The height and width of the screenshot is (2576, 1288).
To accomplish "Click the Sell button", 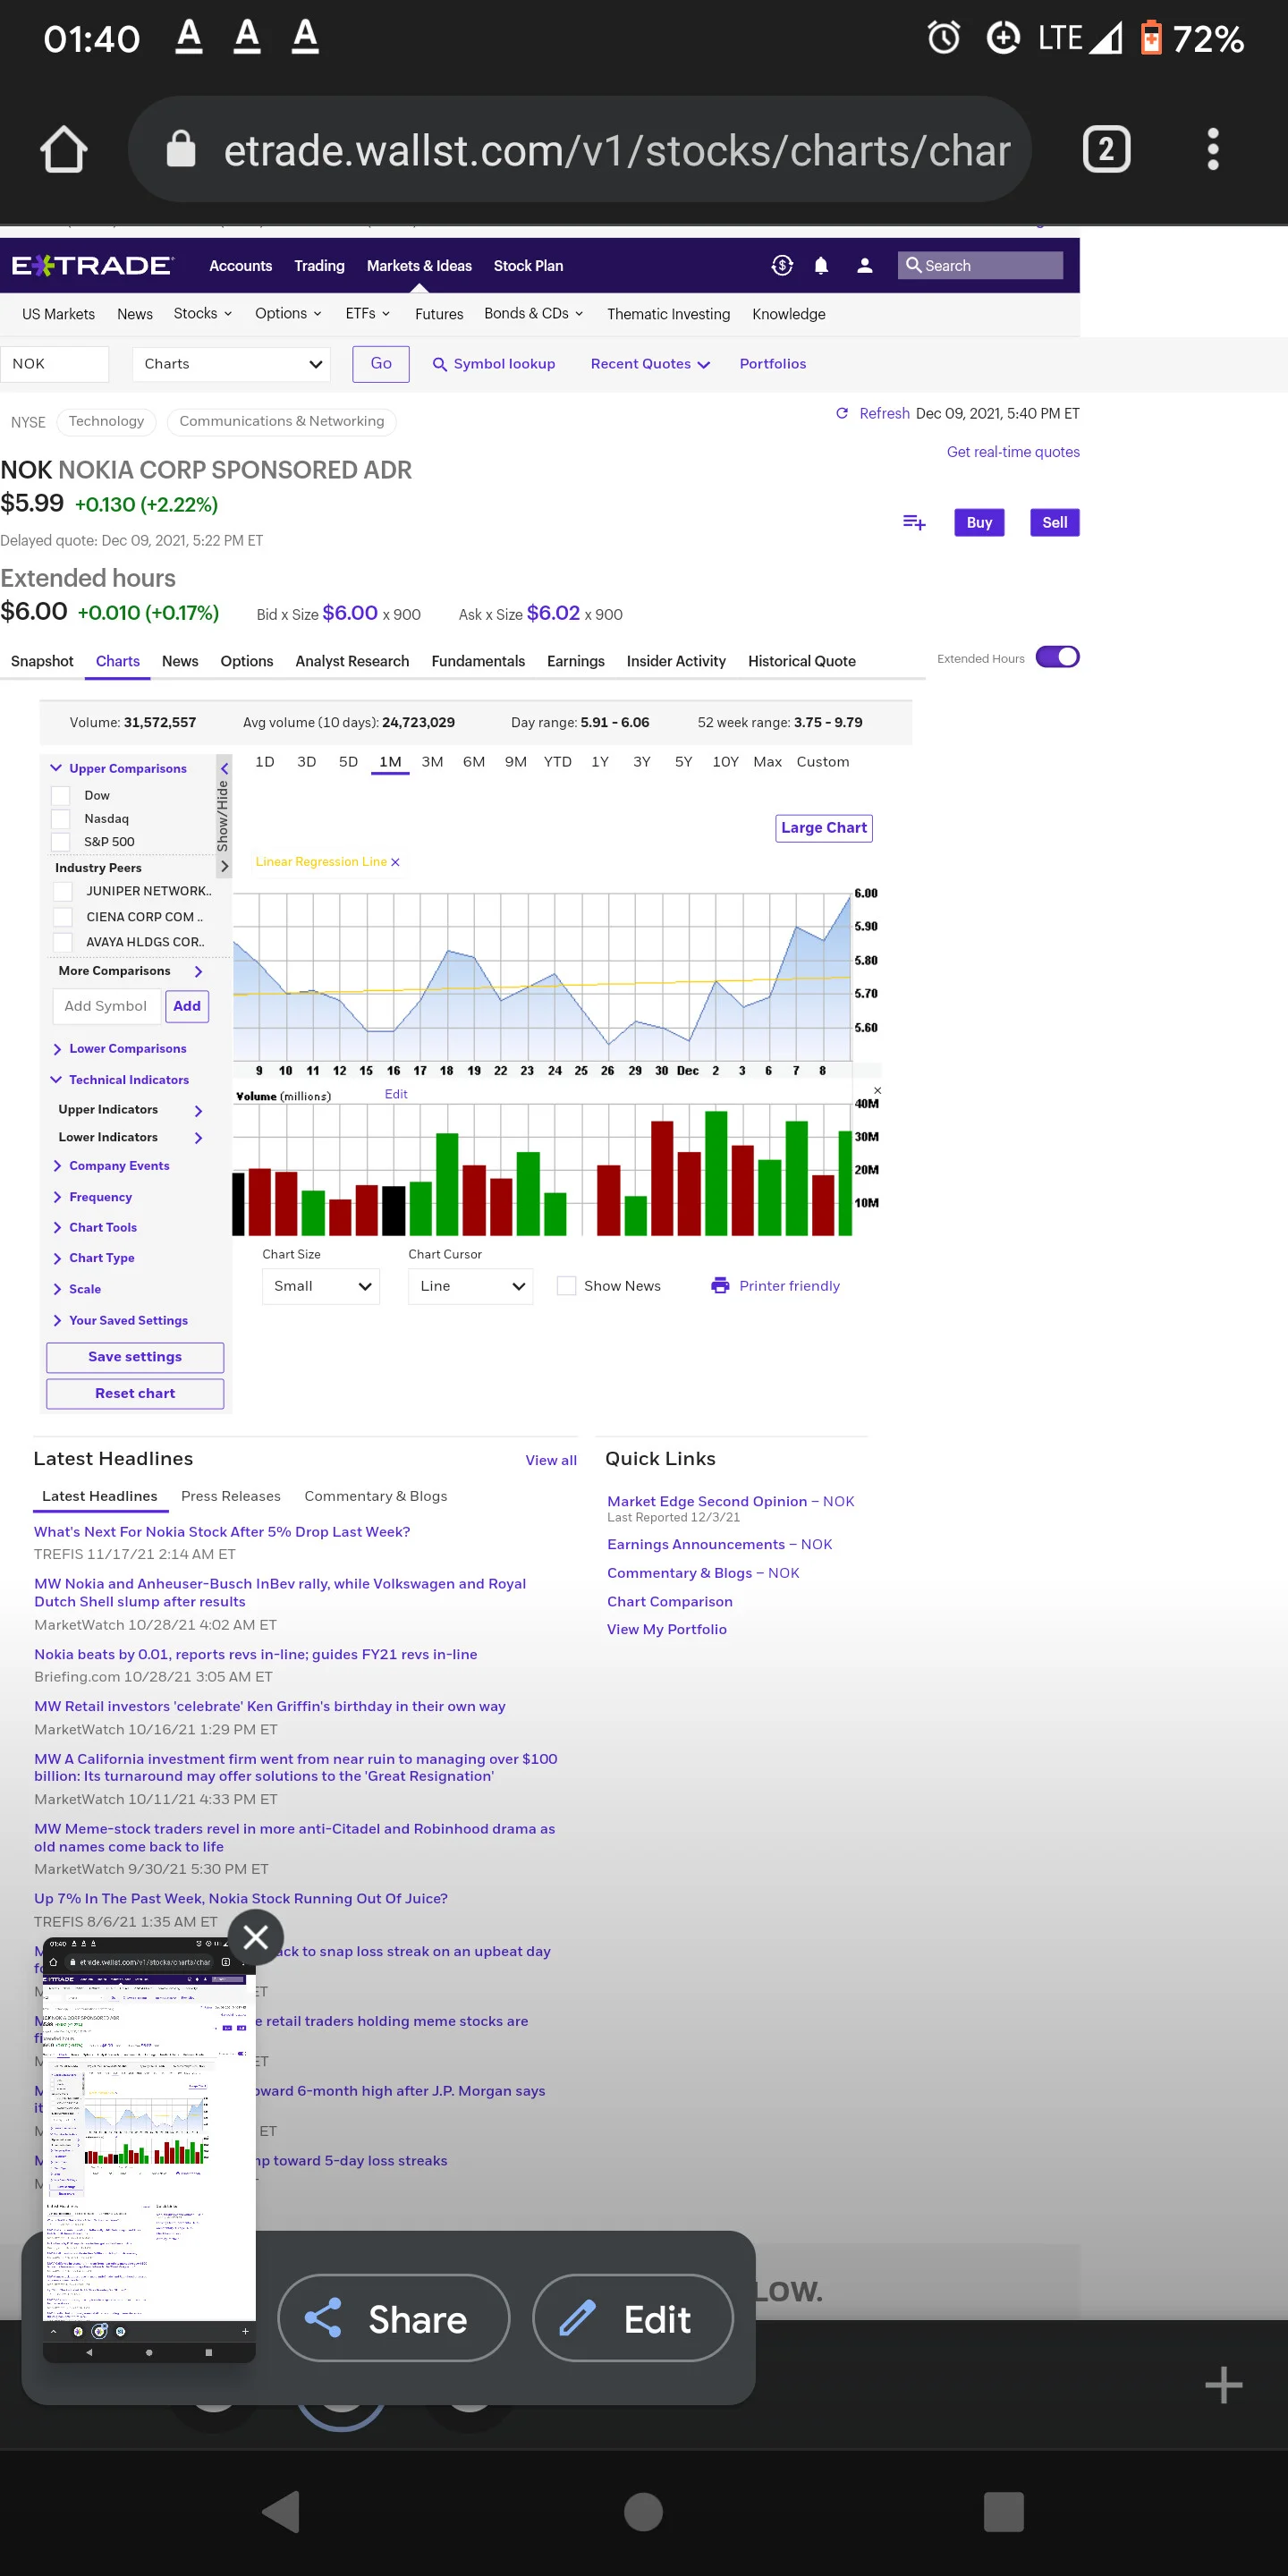I will [1055, 522].
